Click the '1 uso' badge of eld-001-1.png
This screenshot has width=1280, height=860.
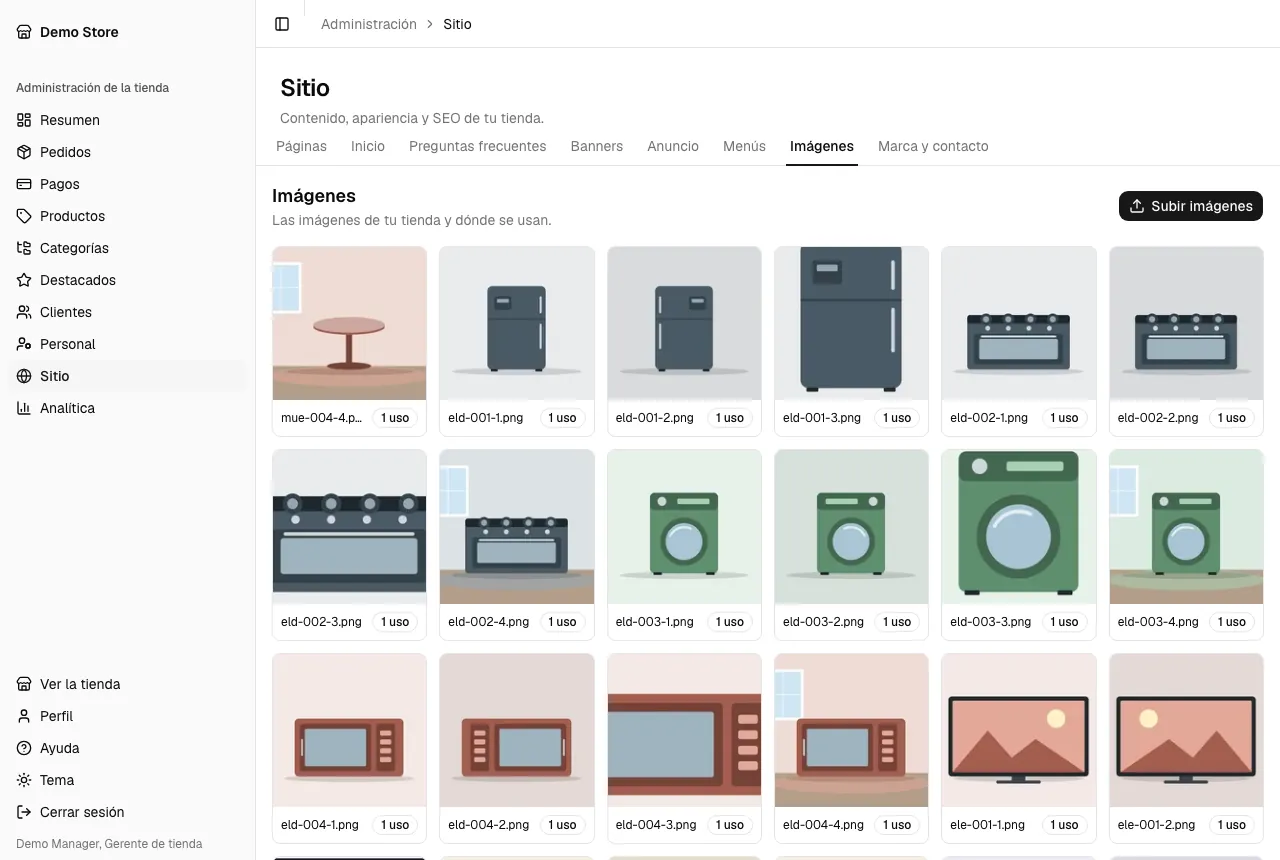coord(565,418)
